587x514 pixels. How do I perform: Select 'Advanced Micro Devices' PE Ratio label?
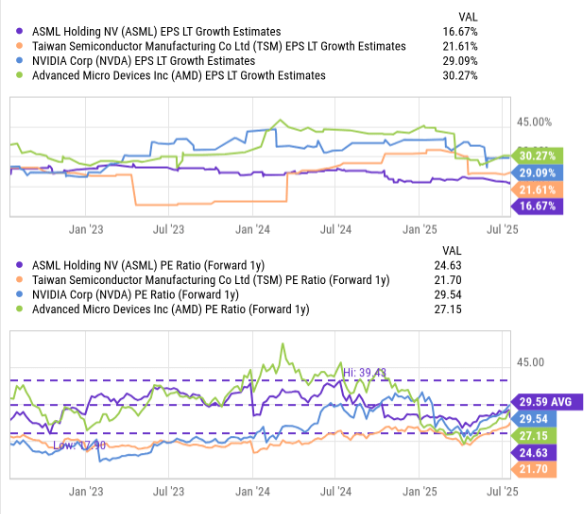click(171, 309)
